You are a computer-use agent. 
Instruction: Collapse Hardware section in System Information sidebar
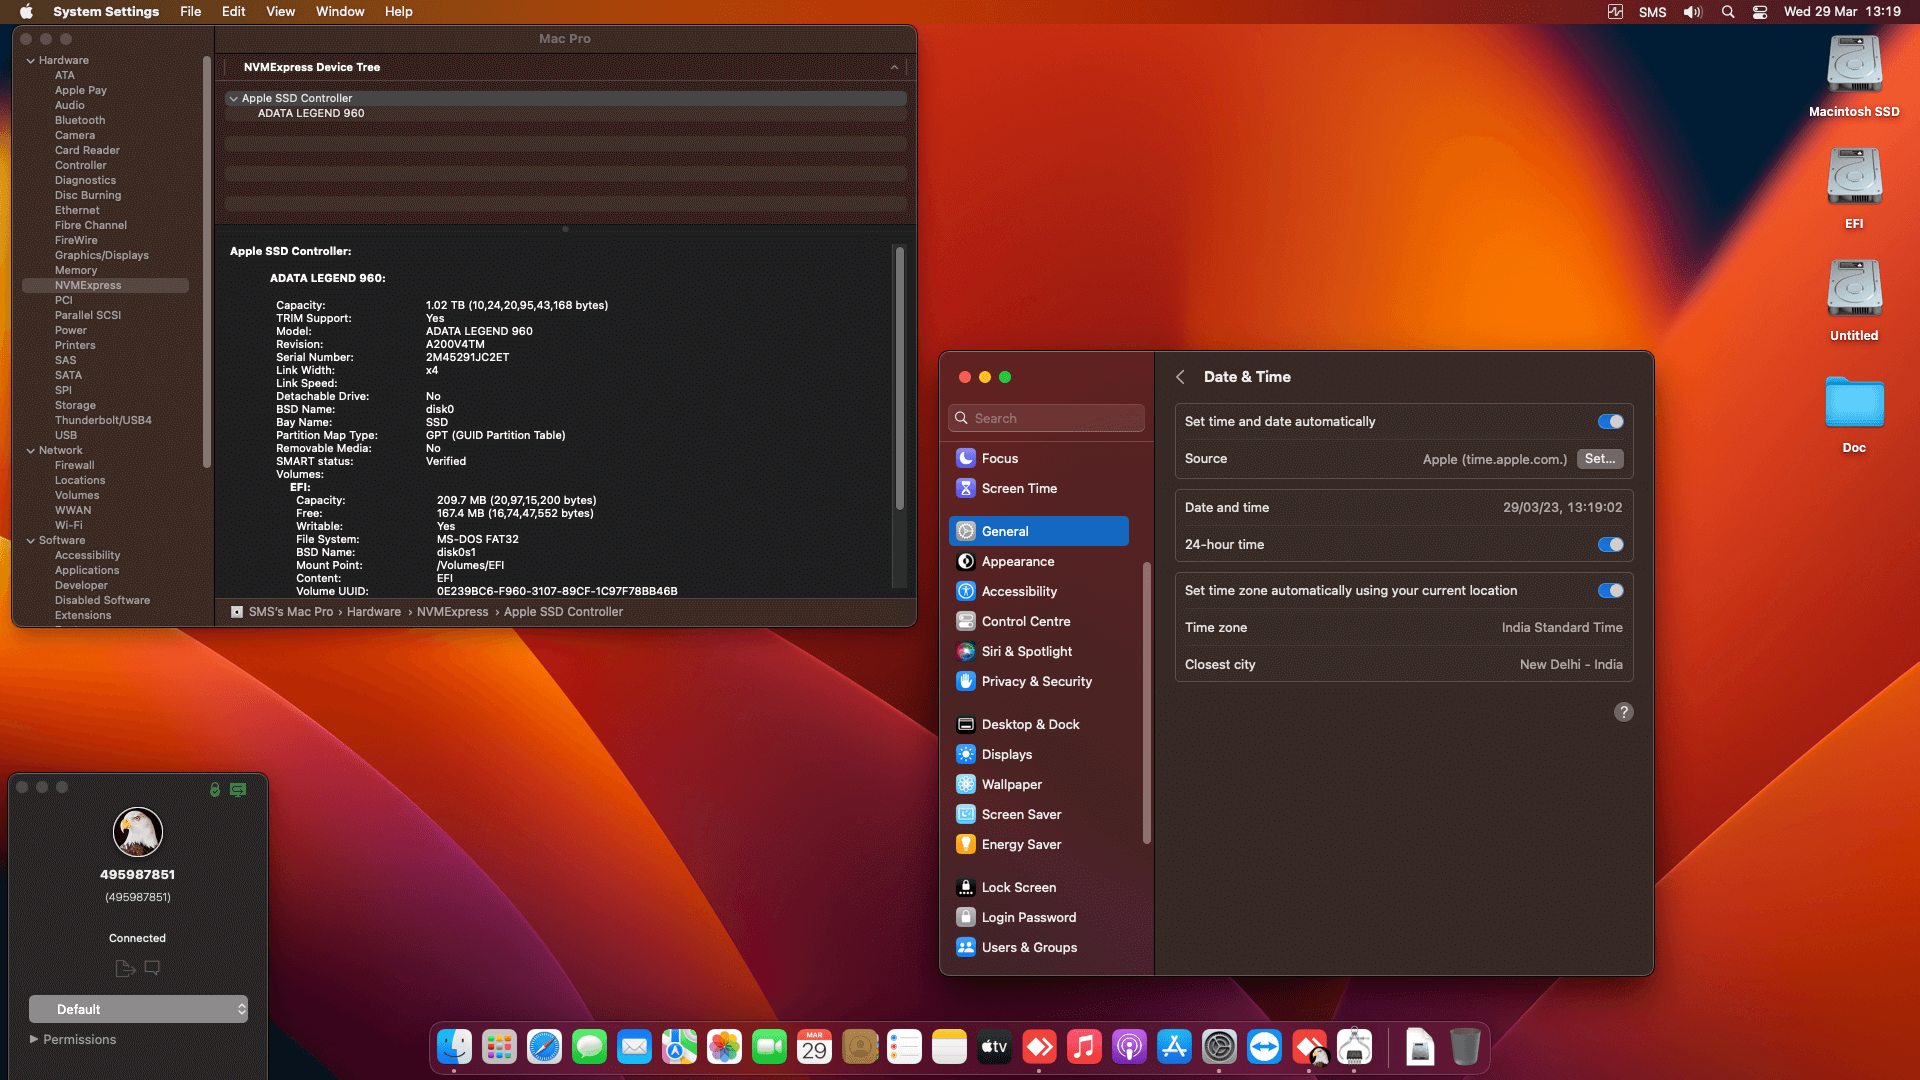point(30,61)
